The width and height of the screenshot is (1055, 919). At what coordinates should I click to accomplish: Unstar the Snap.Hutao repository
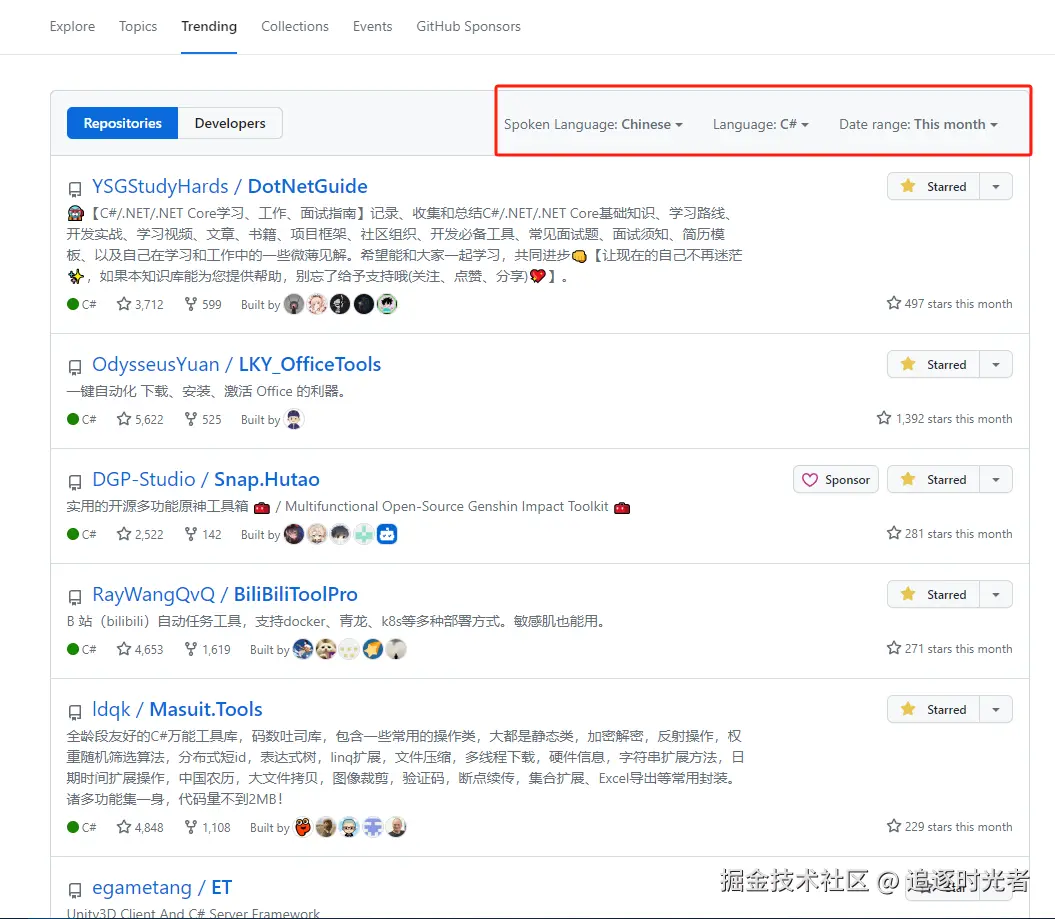933,480
